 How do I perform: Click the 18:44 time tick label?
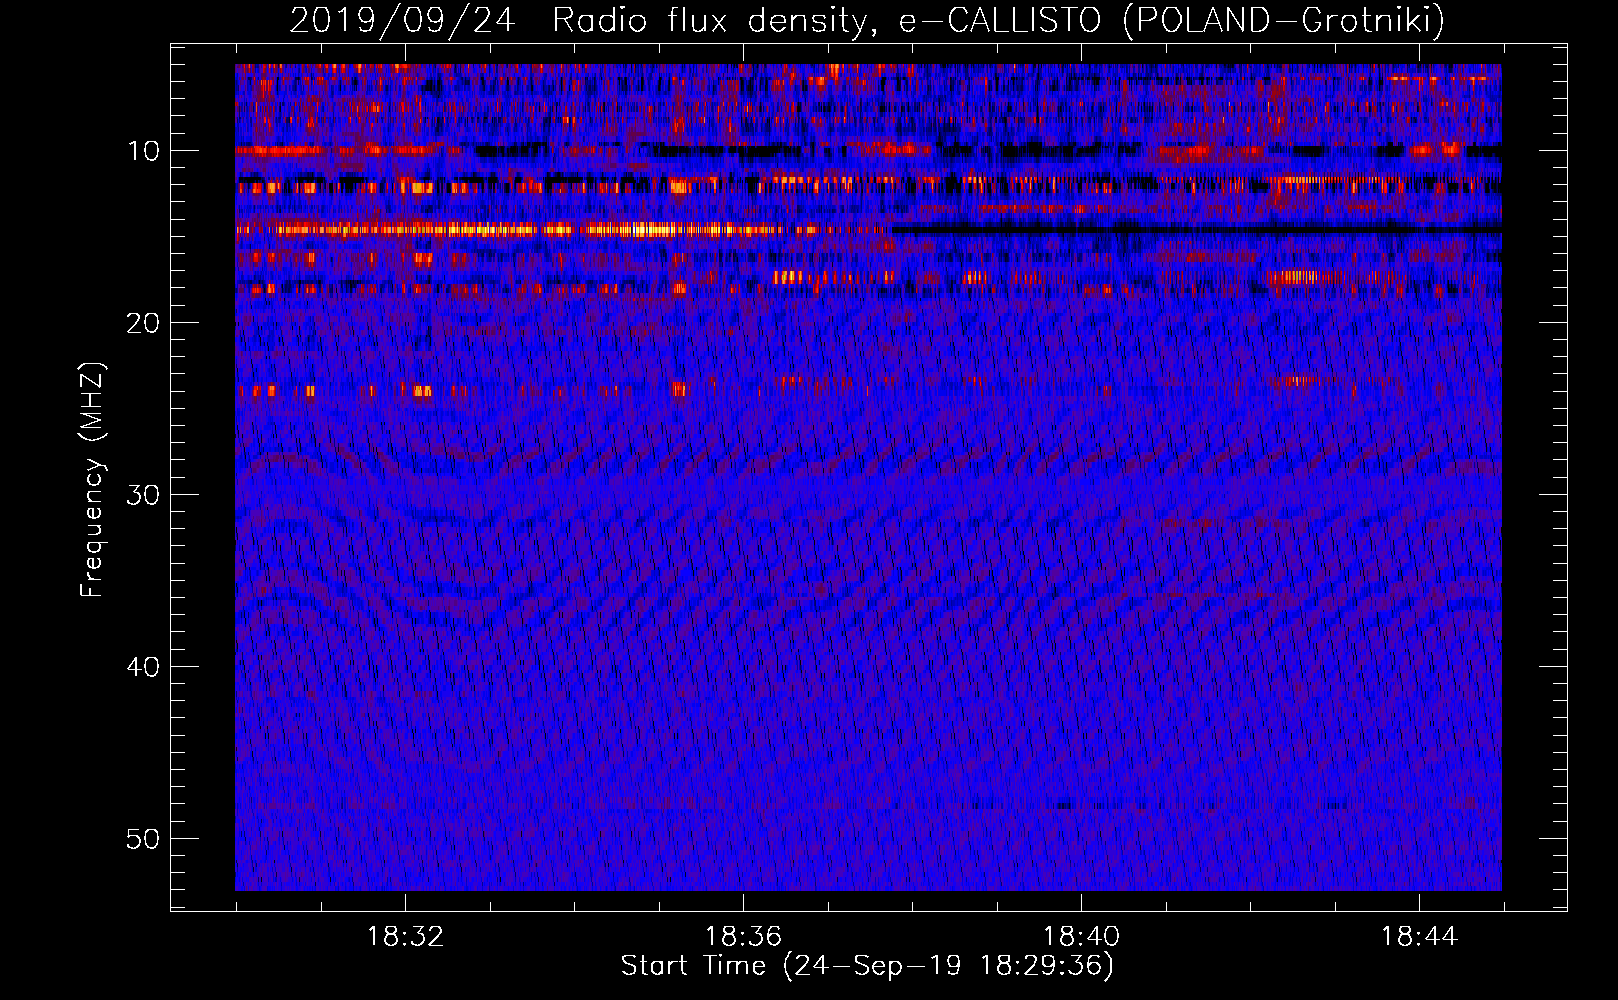[x=1419, y=937]
